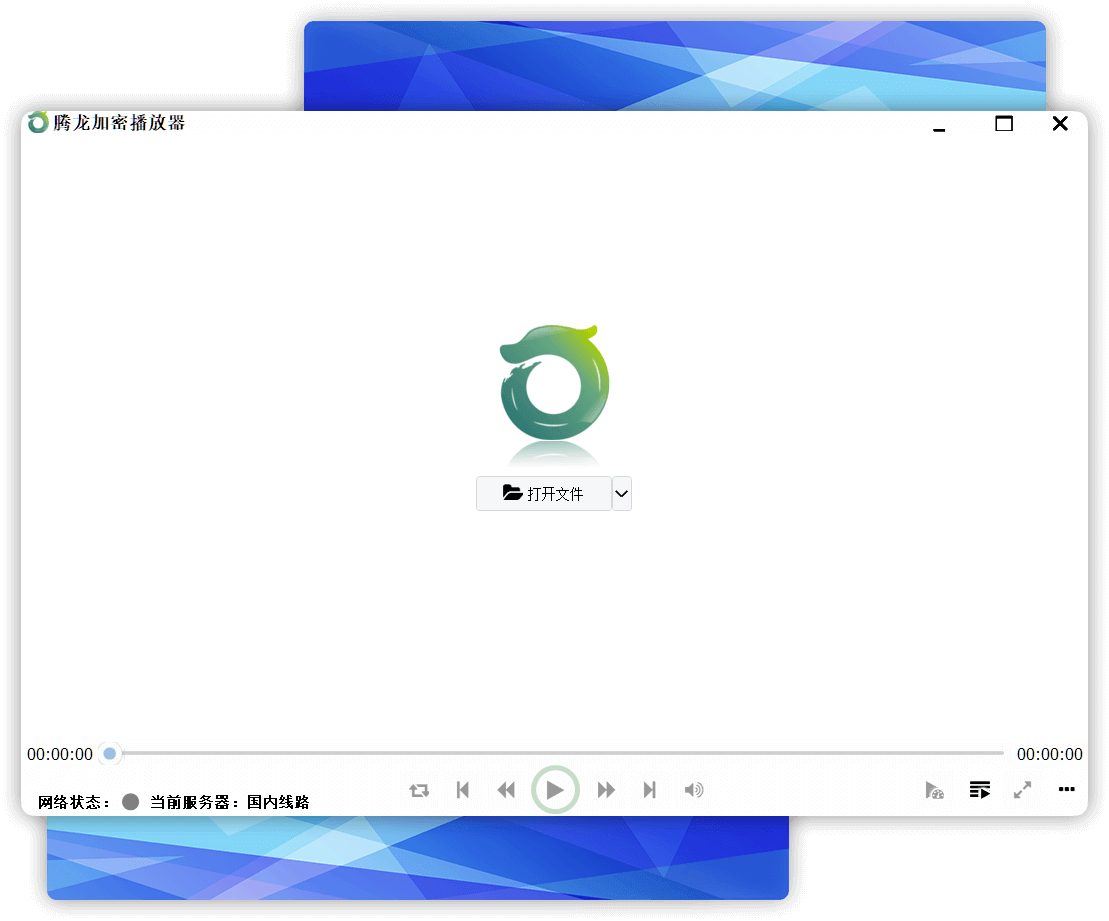The width and height of the screenshot is (1109, 921).
Task: Expand the dropdown arrow beside 打开文件
Action: (x=621, y=493)
